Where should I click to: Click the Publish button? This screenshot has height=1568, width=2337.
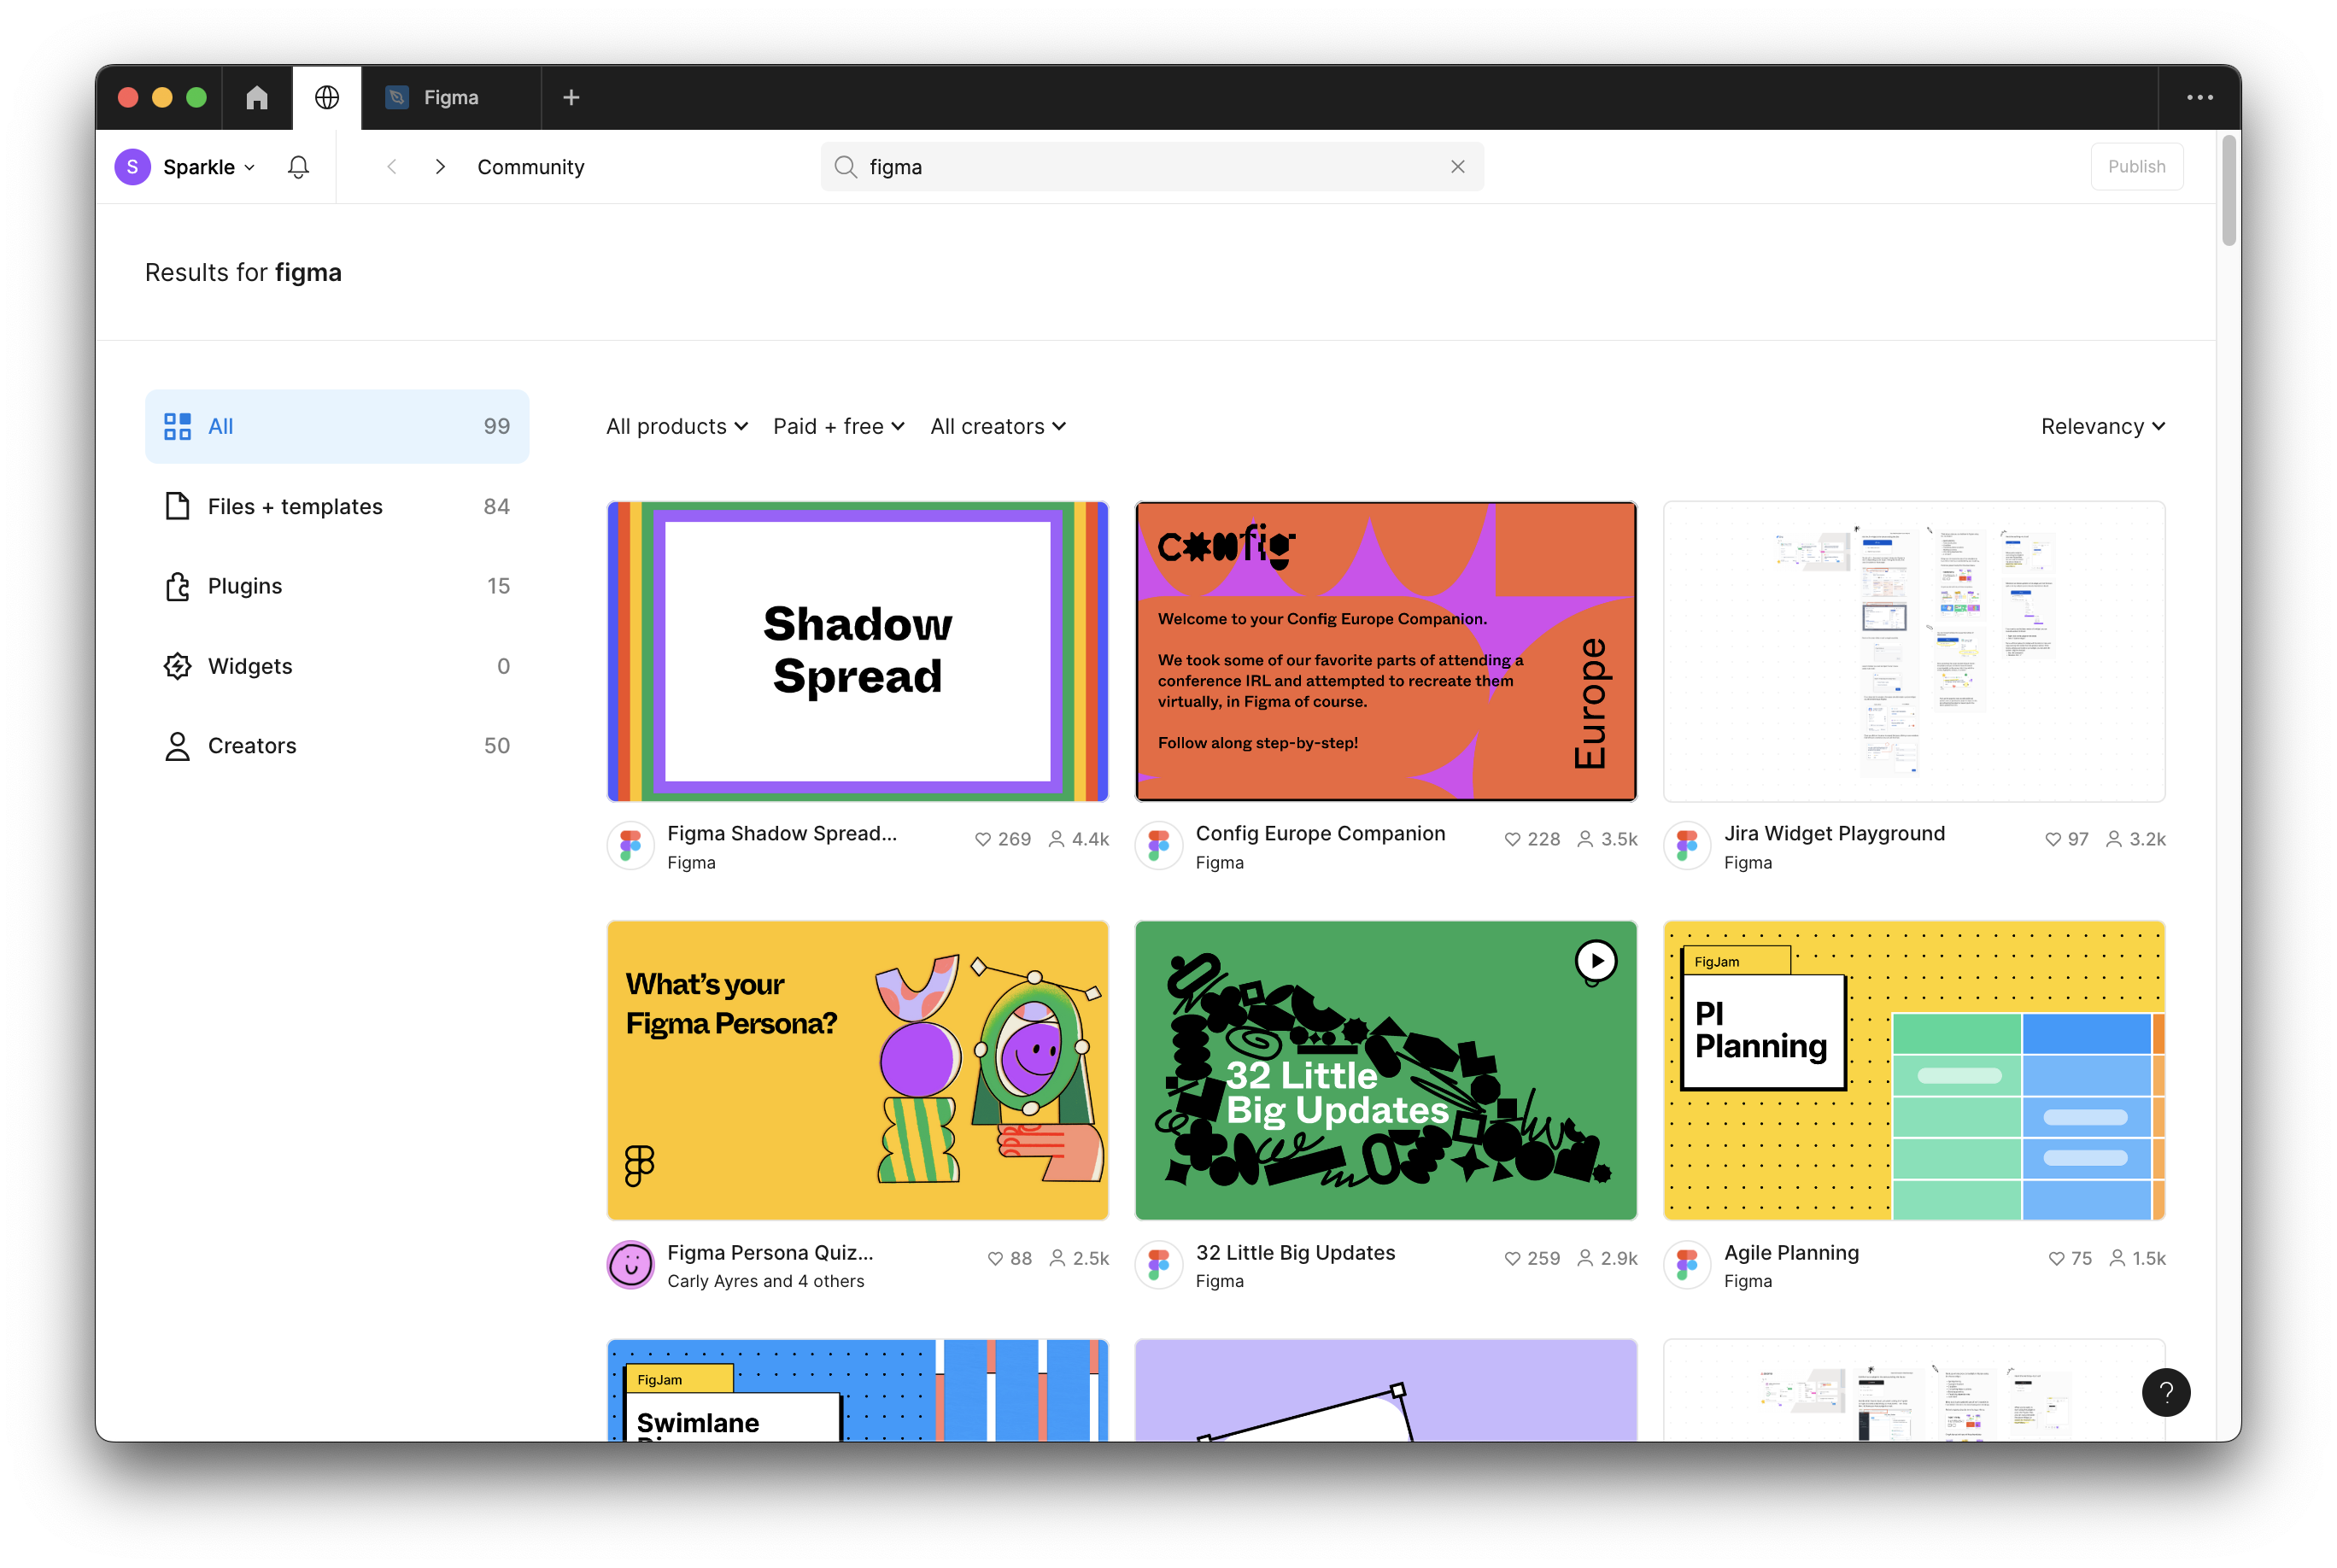[2136, 167]
